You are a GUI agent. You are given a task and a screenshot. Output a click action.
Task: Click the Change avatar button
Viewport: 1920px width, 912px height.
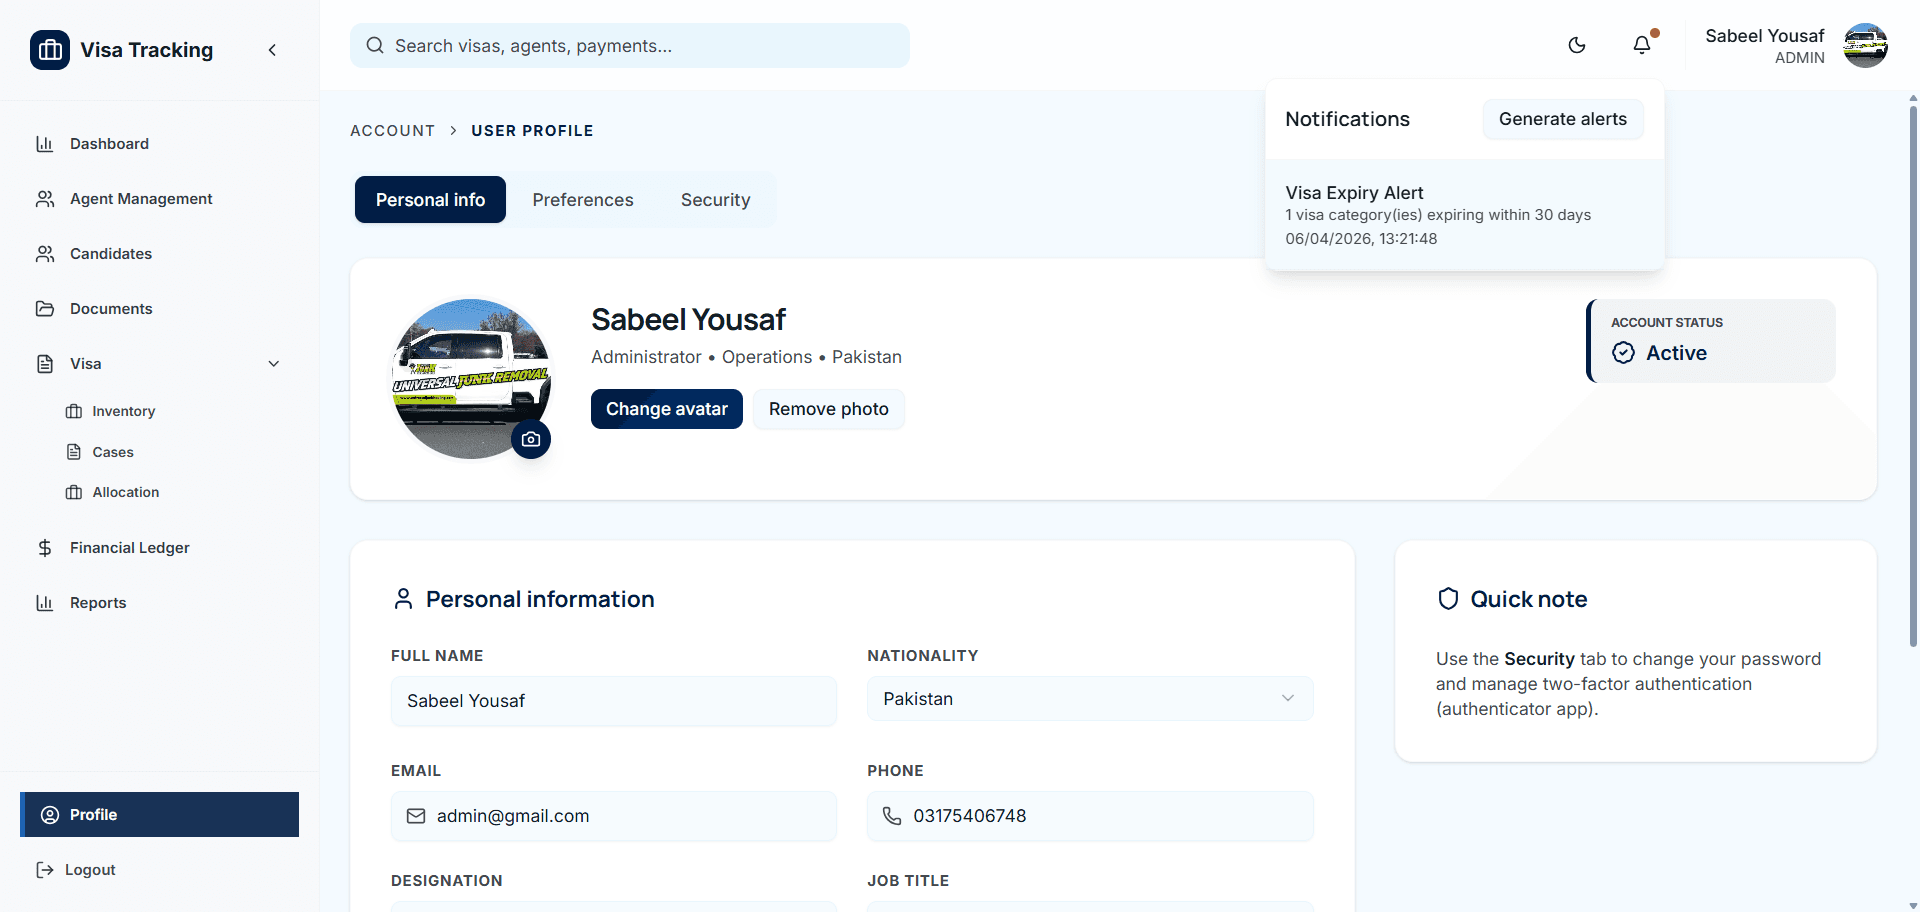[x=667, y=409]
